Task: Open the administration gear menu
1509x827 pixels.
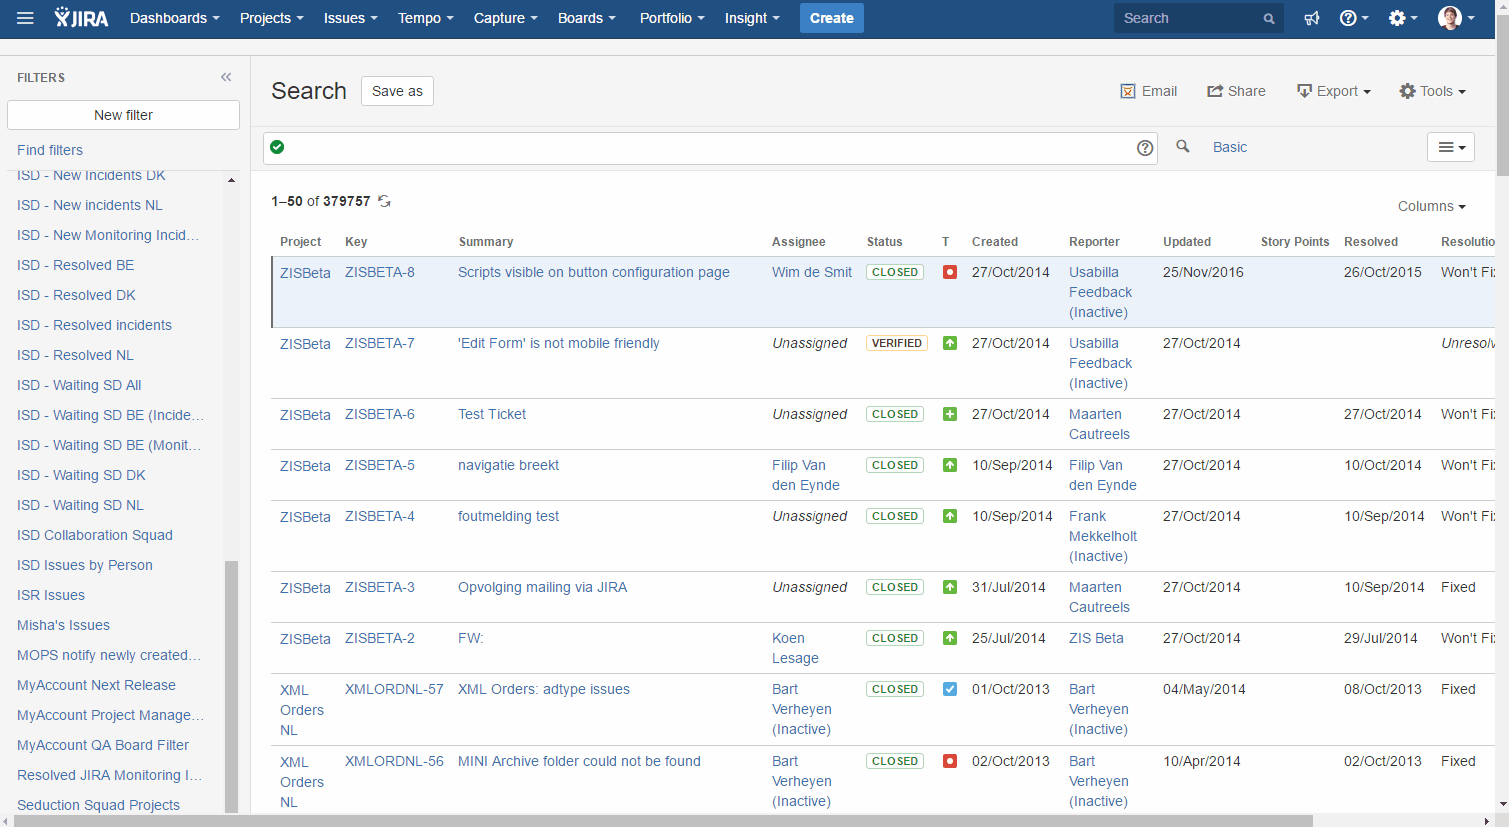Action: (1402, 18)
